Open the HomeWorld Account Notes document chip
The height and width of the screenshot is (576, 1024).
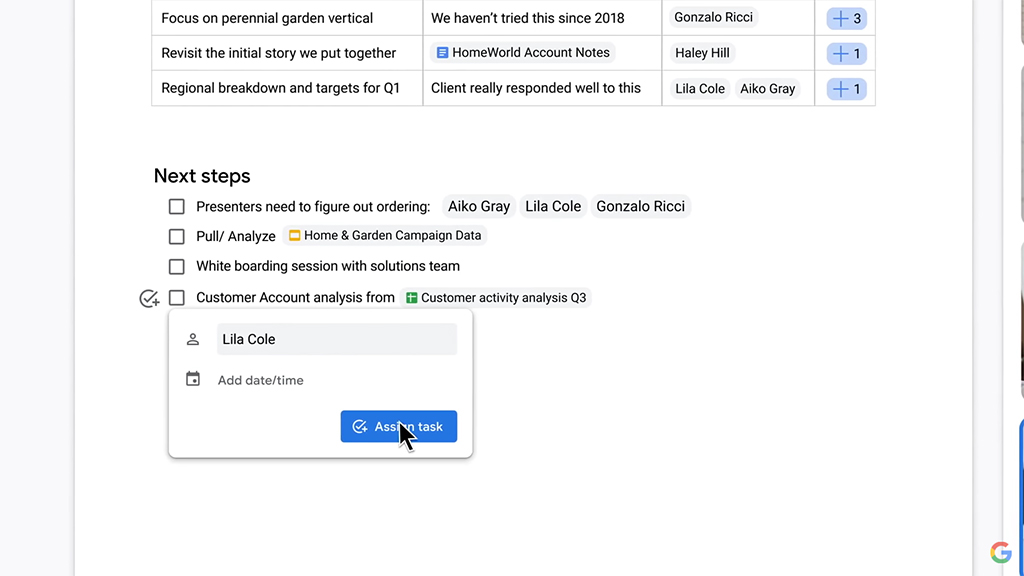[522, 53]
